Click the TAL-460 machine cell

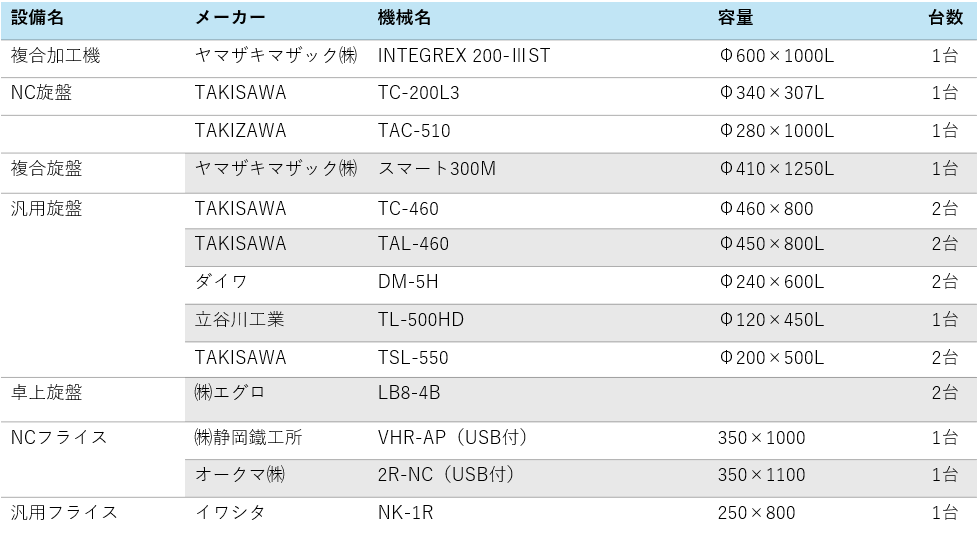pos(413,244)
